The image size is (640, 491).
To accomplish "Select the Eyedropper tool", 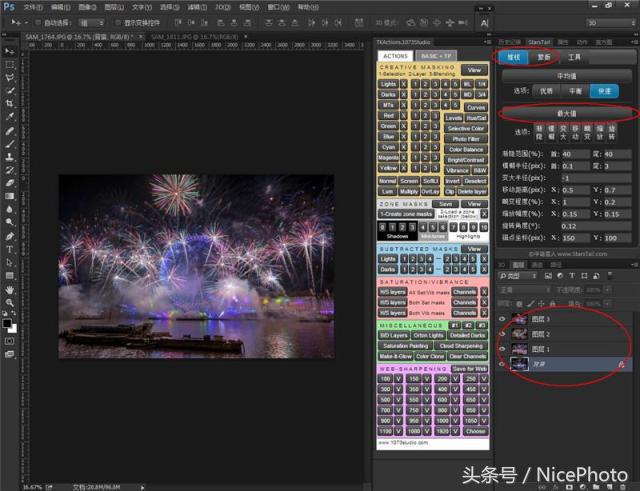I will click(9, 117).
